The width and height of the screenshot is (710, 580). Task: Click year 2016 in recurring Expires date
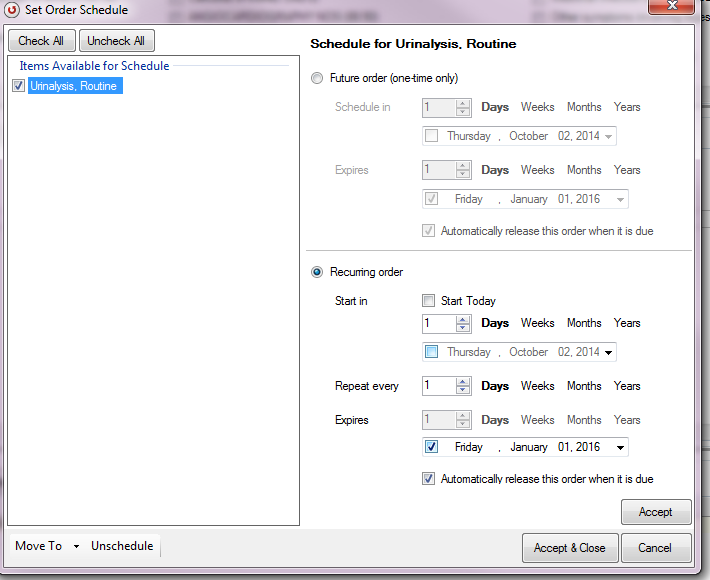pyautogui.click(x=588, y=447)
